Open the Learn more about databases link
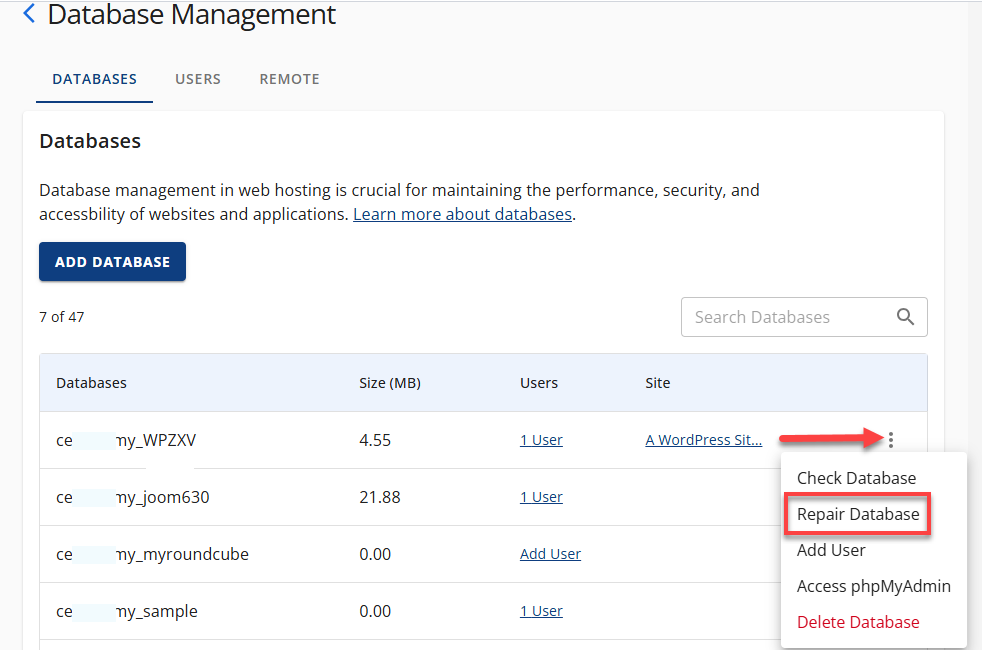 pos(462,213)
